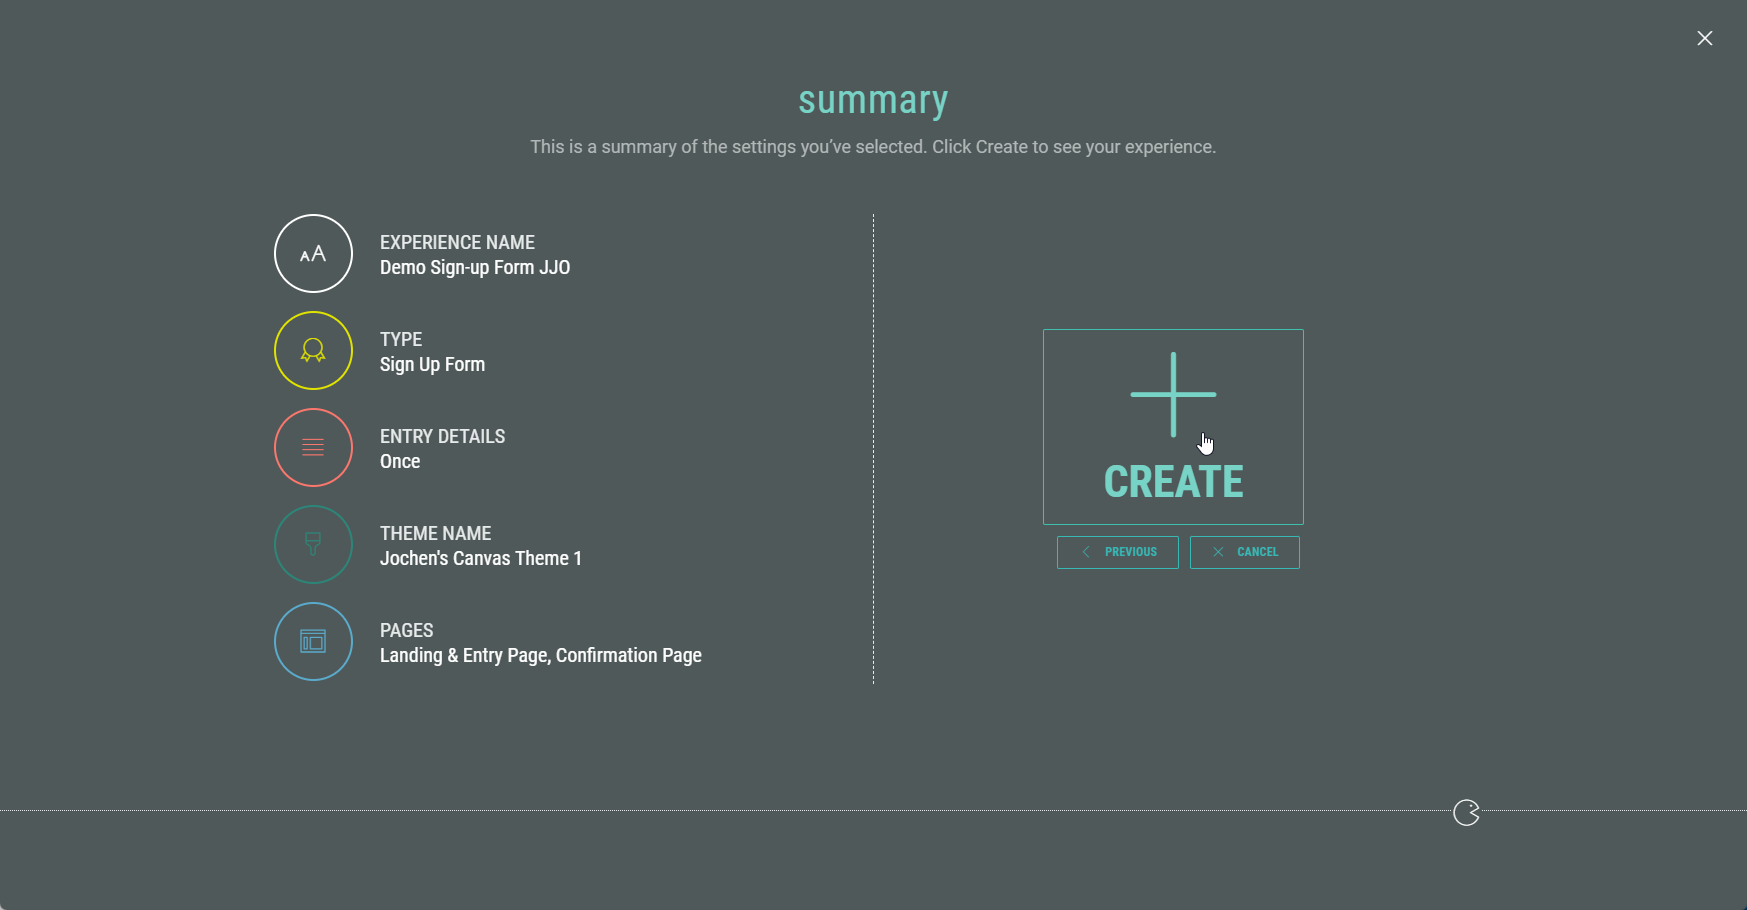Click the 'EXPERIENCE NAME' label
1747x910 pixels.
[457, 243]
